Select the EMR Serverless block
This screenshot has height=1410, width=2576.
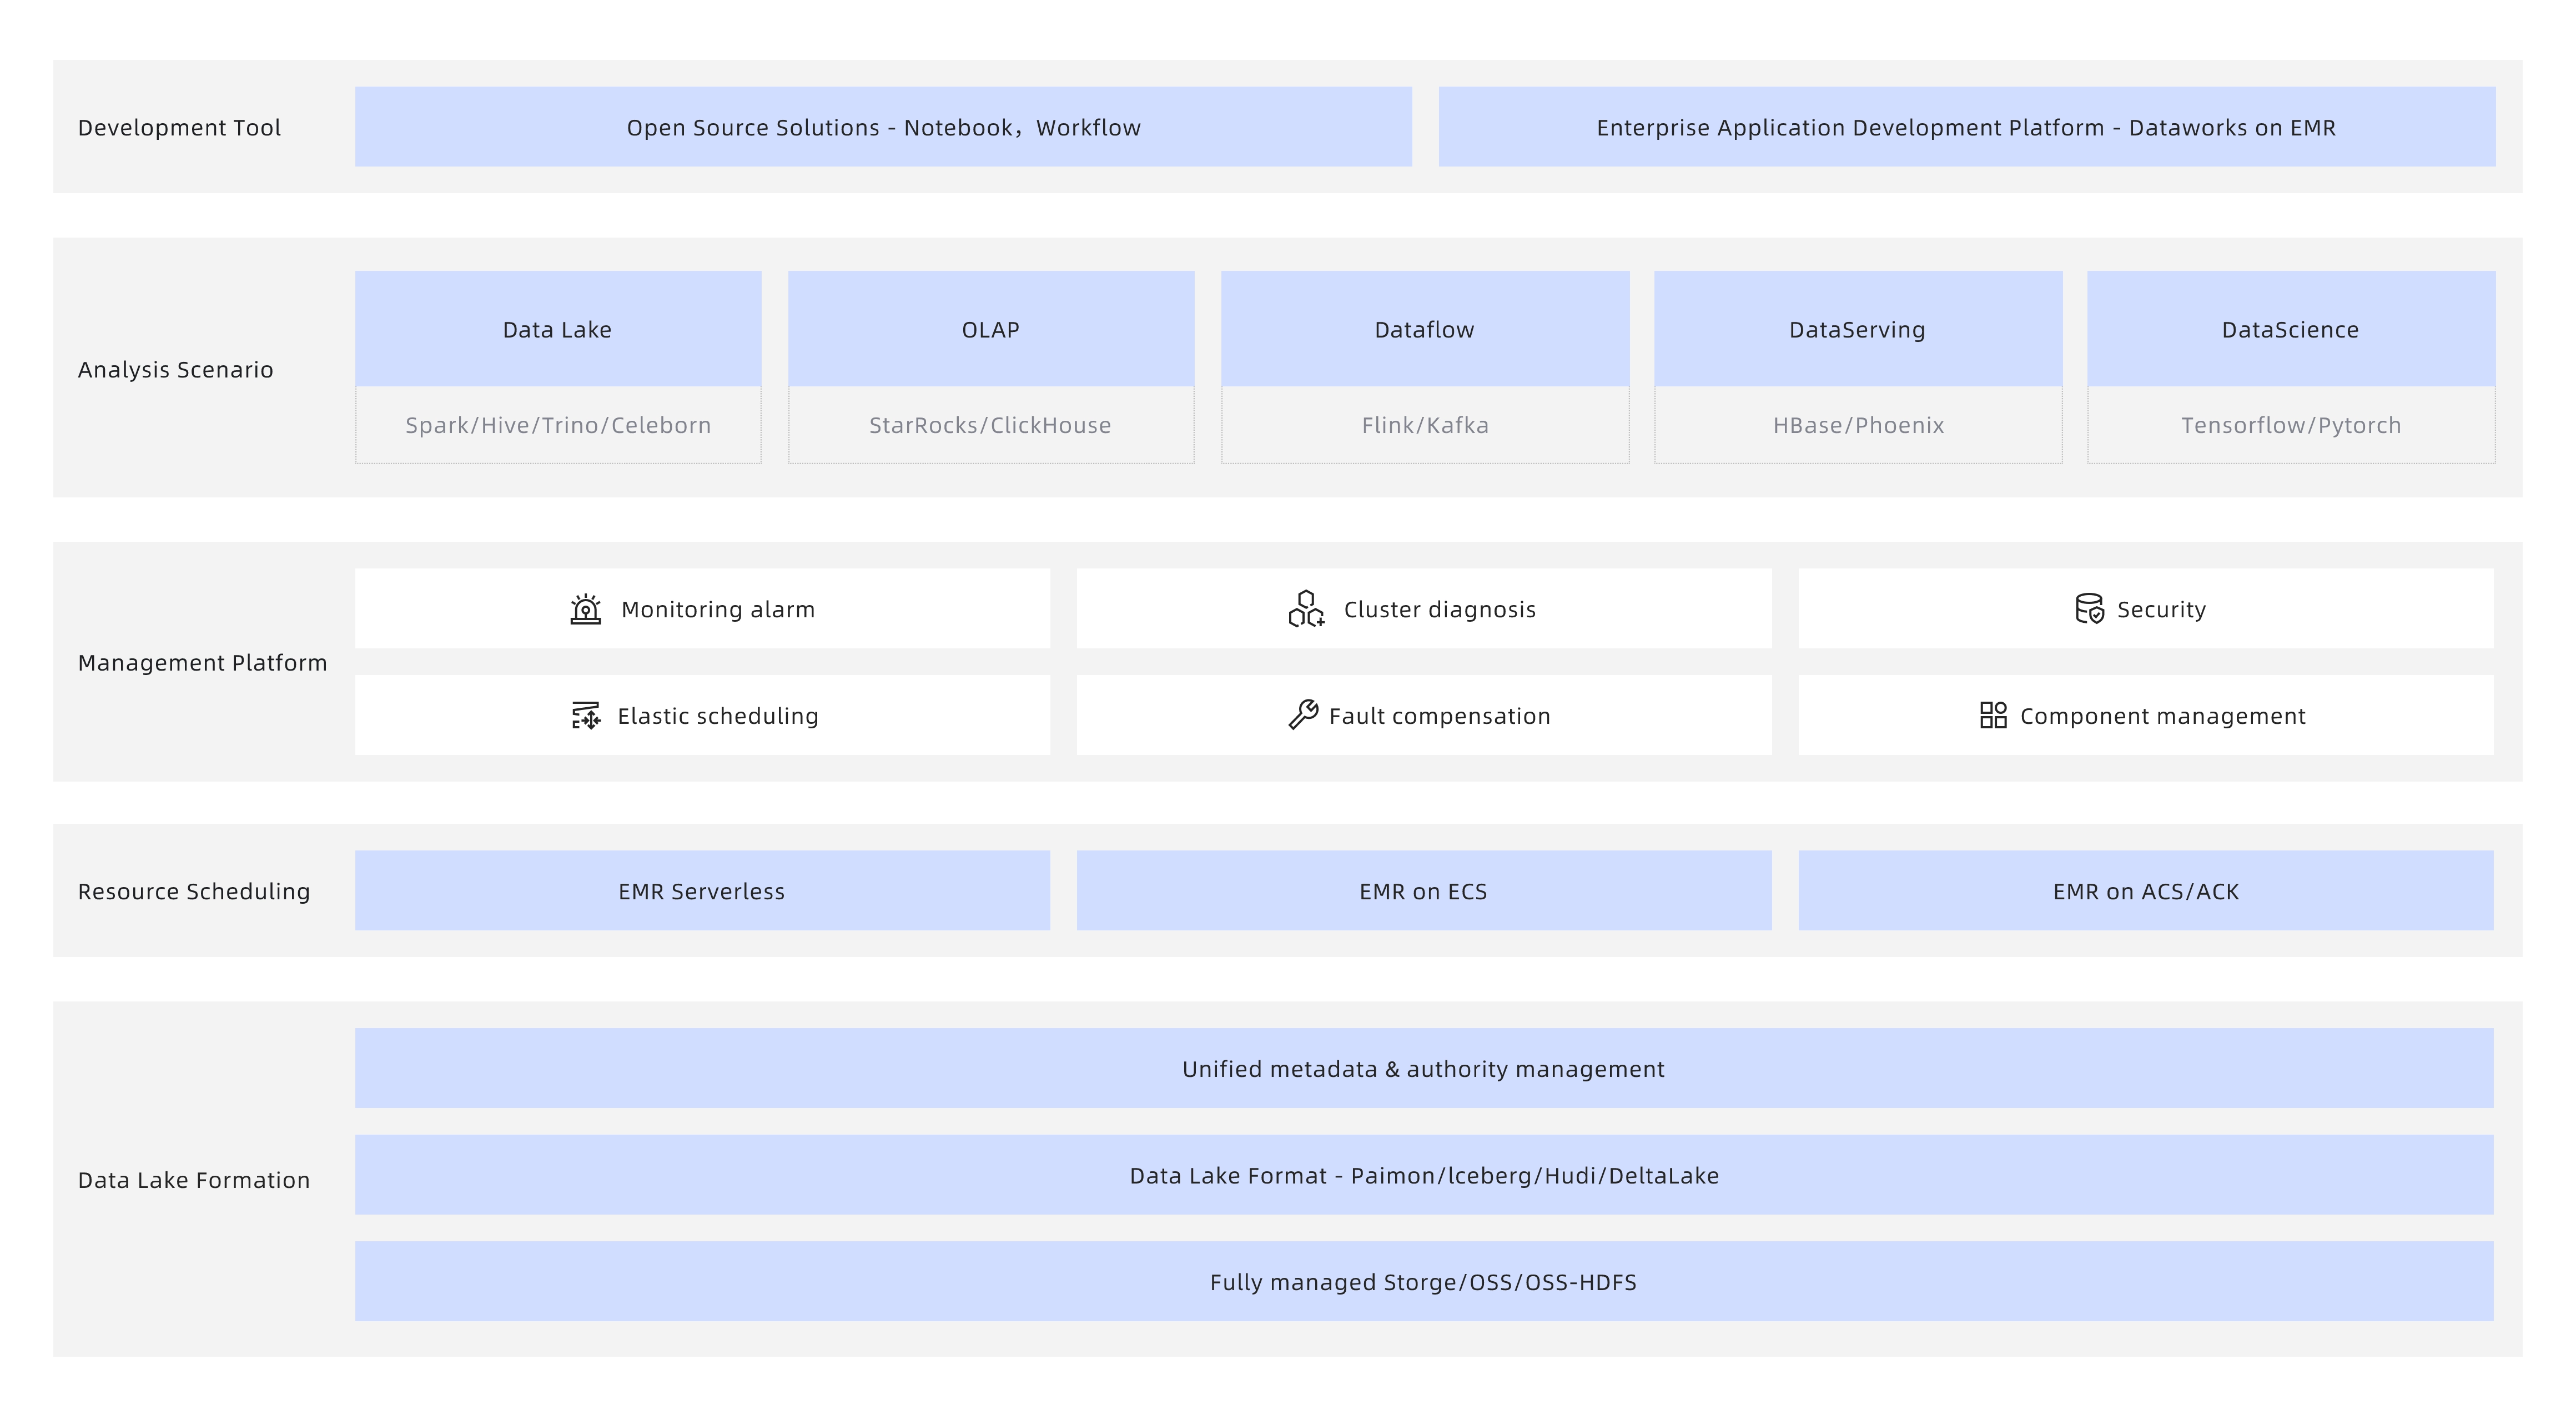click(702, 891)
